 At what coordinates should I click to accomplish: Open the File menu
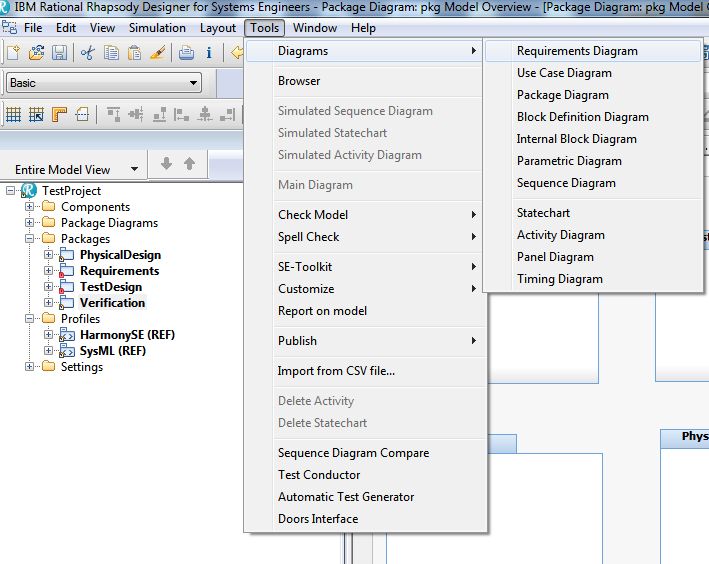33,28
